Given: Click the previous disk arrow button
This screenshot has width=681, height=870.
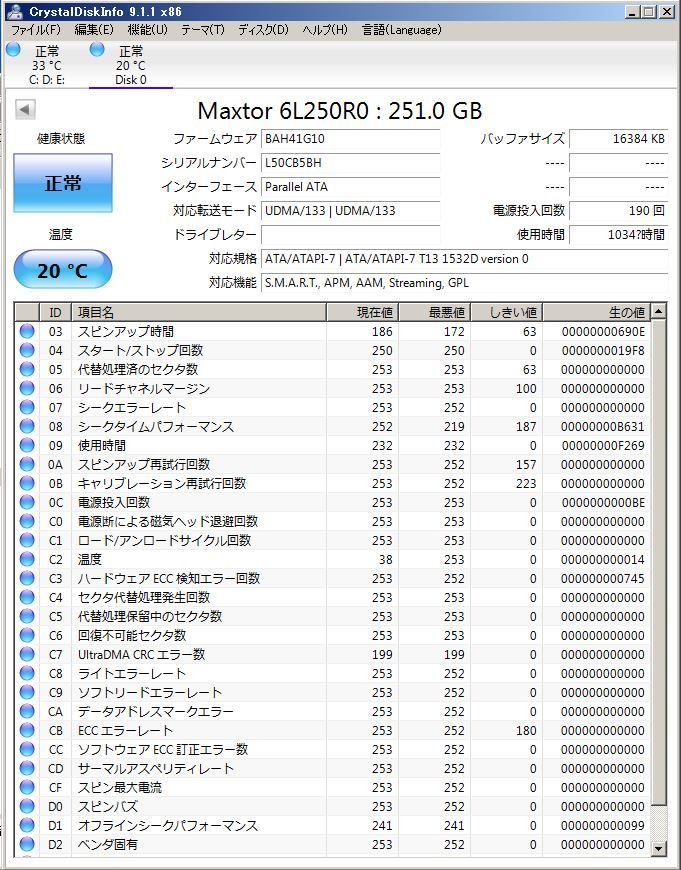Looking at the screenshot, I should tap(25, 109).
